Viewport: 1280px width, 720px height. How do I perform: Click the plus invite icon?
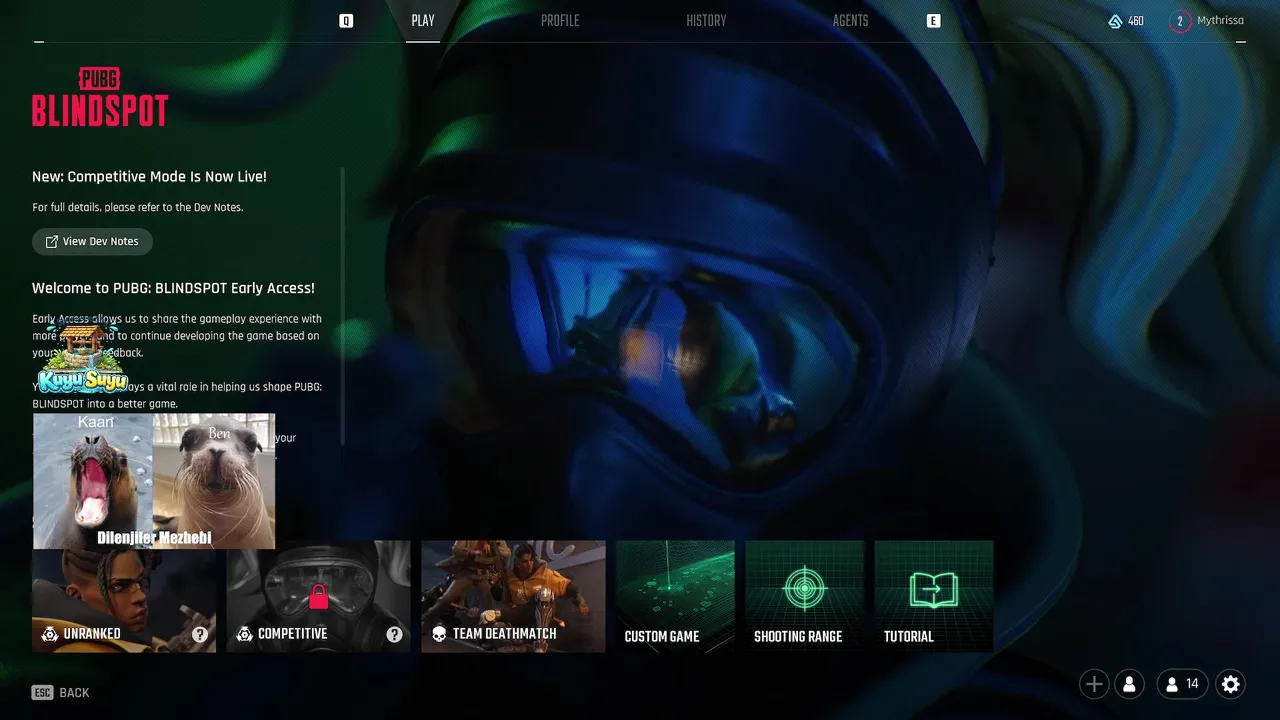[x=1094, y=684]
